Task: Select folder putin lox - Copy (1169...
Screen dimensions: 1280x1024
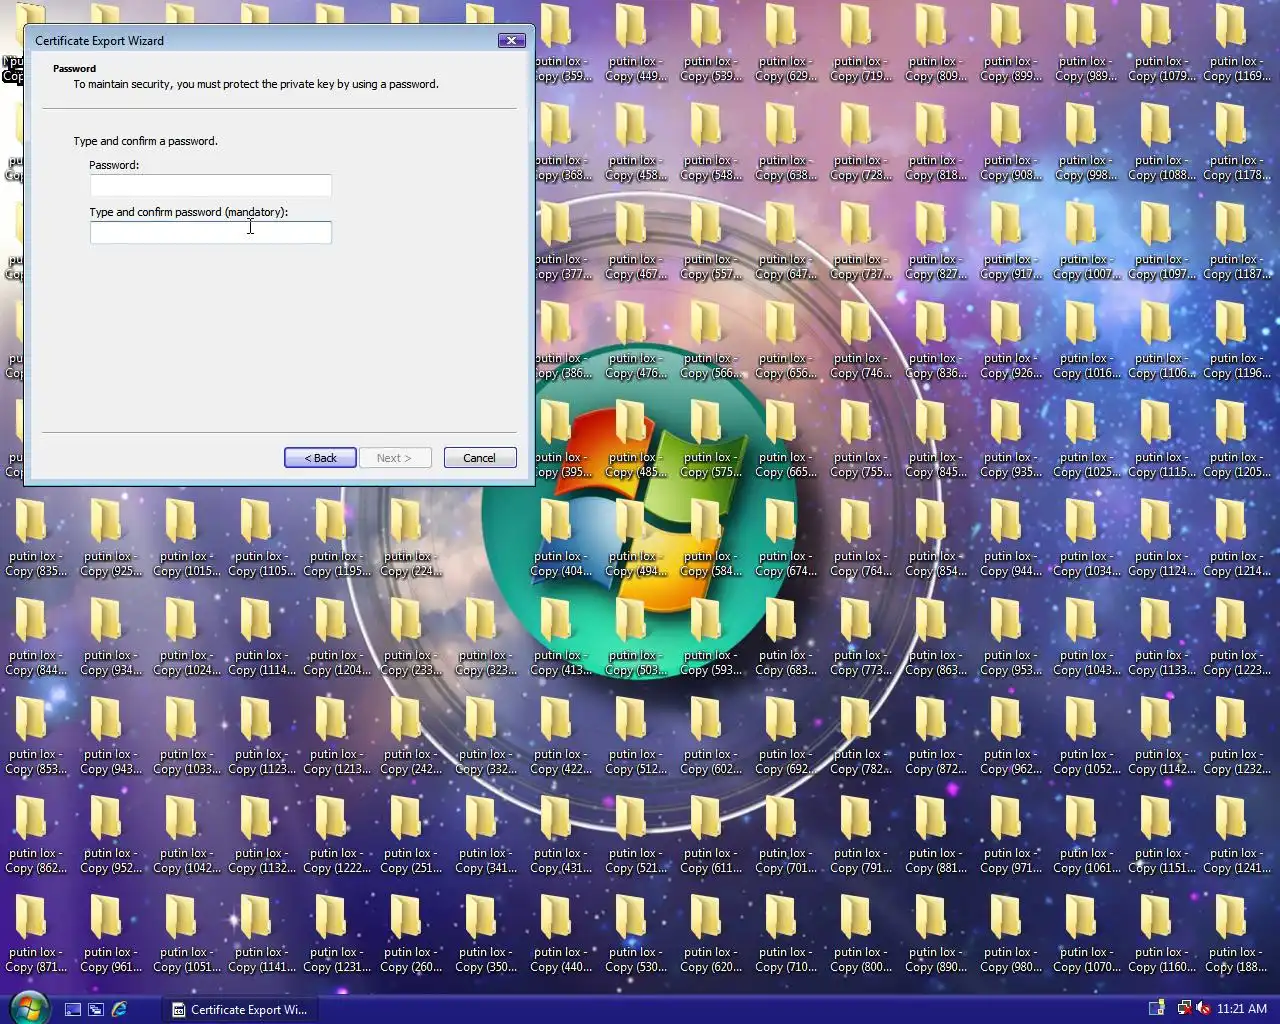Action: [1236, 44]
